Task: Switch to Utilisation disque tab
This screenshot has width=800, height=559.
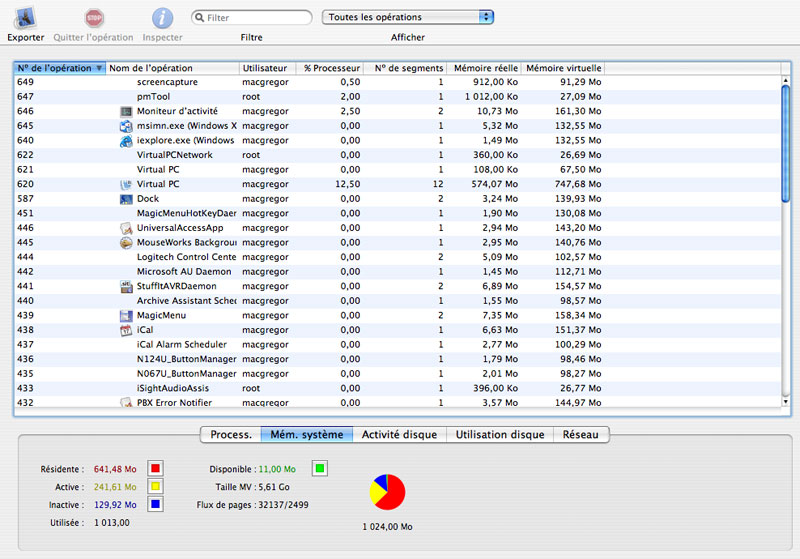Action: tap(500, 435)
